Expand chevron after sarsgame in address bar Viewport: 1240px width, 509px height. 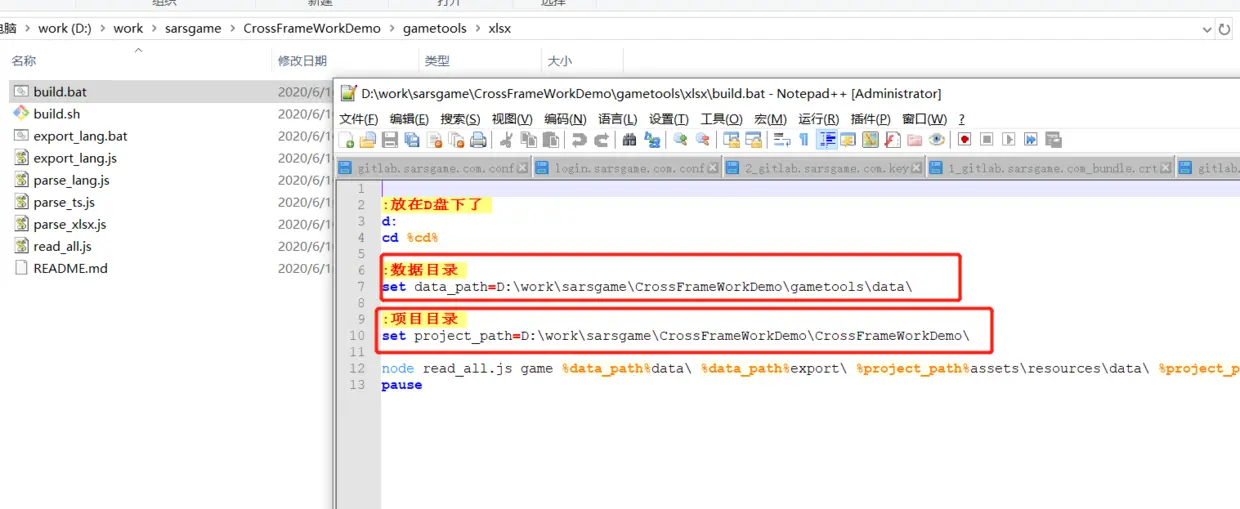coord(232,29)
